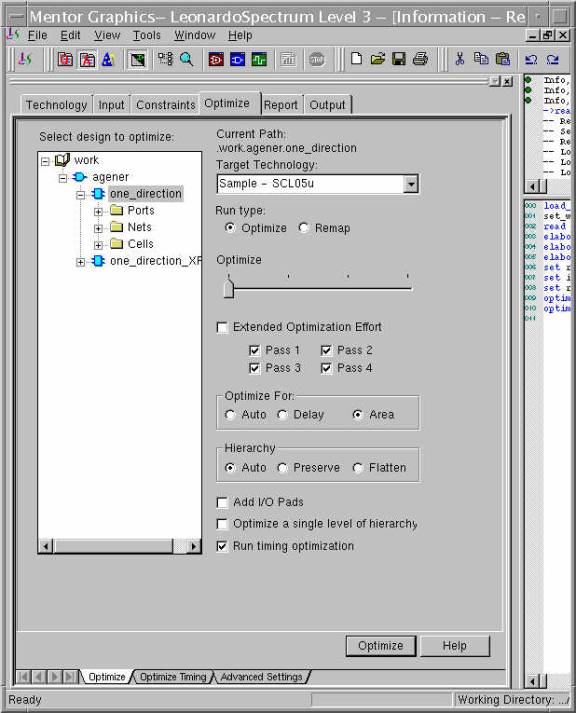Screen dimensions: 576x713
Task: Switch to the Constraints tab
Action: coord(165,105)
